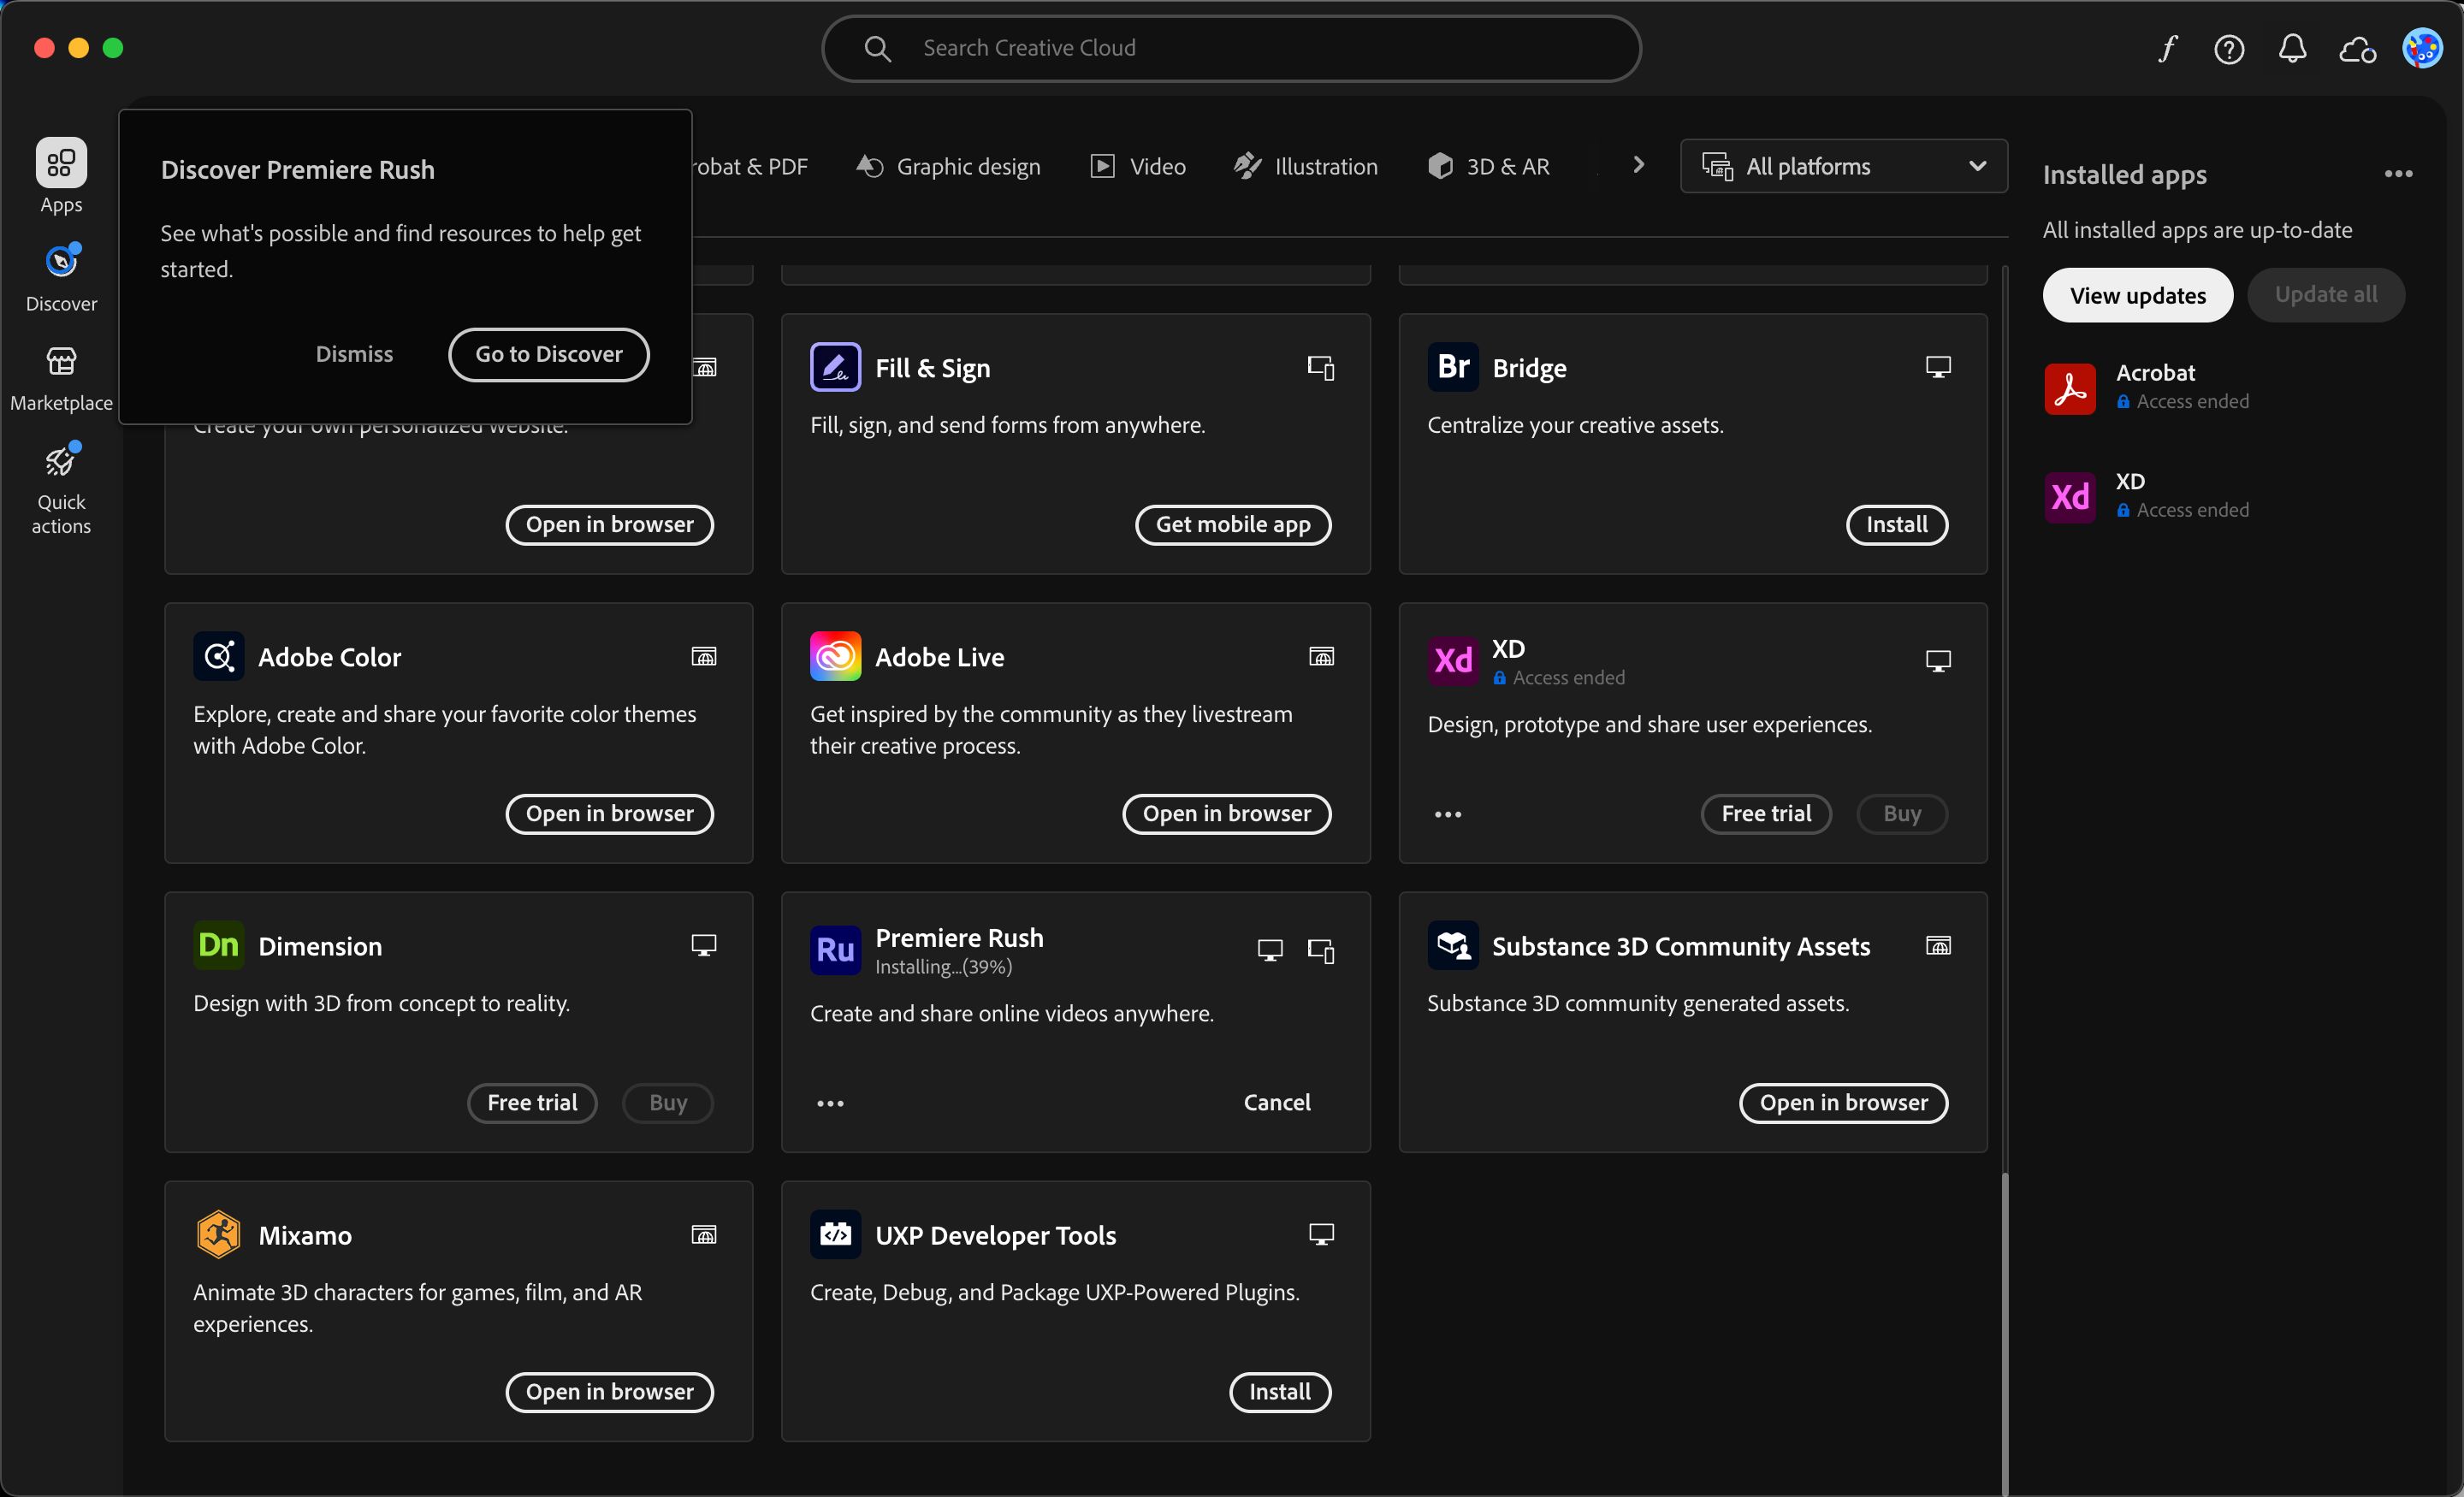The width and height of the screenshot is (2464, 1497).
Task: Open Installed apps more options menu
Action: 2398,174
